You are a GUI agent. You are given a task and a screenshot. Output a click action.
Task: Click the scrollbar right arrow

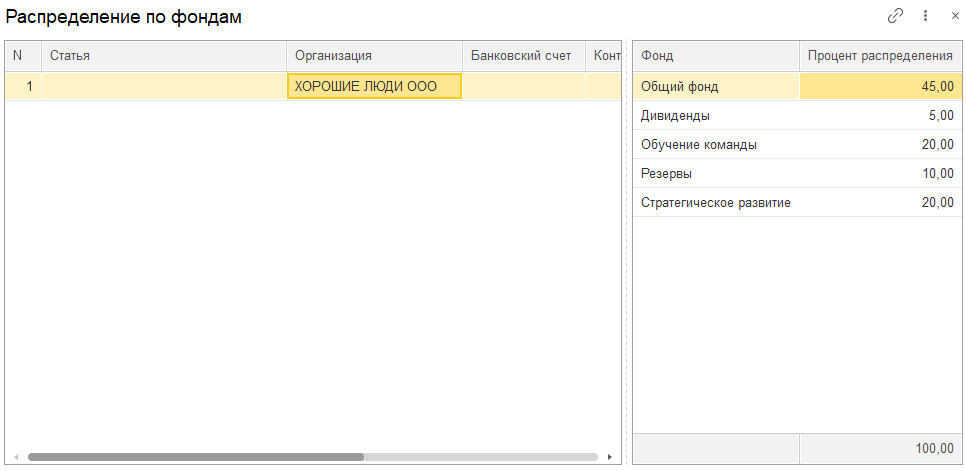click(x=610, y=457)
